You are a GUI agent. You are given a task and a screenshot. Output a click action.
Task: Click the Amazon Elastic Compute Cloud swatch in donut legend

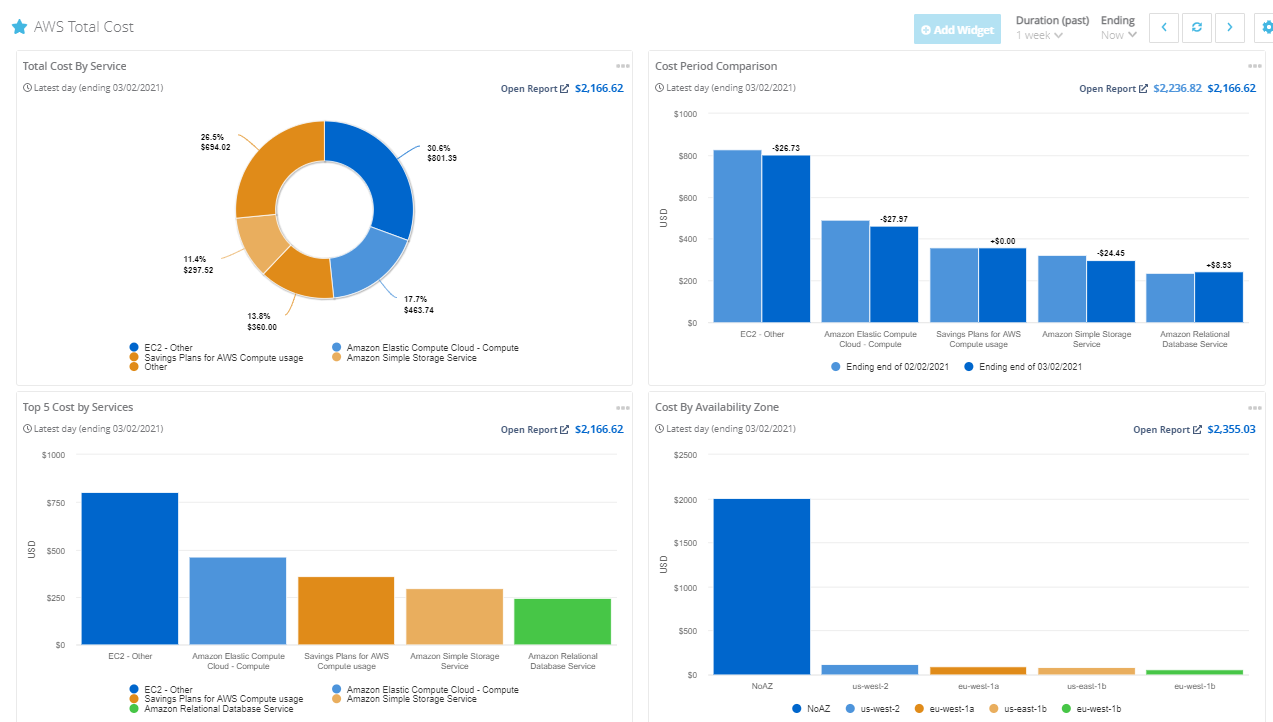pyautogui.click(x=337, y=348)
